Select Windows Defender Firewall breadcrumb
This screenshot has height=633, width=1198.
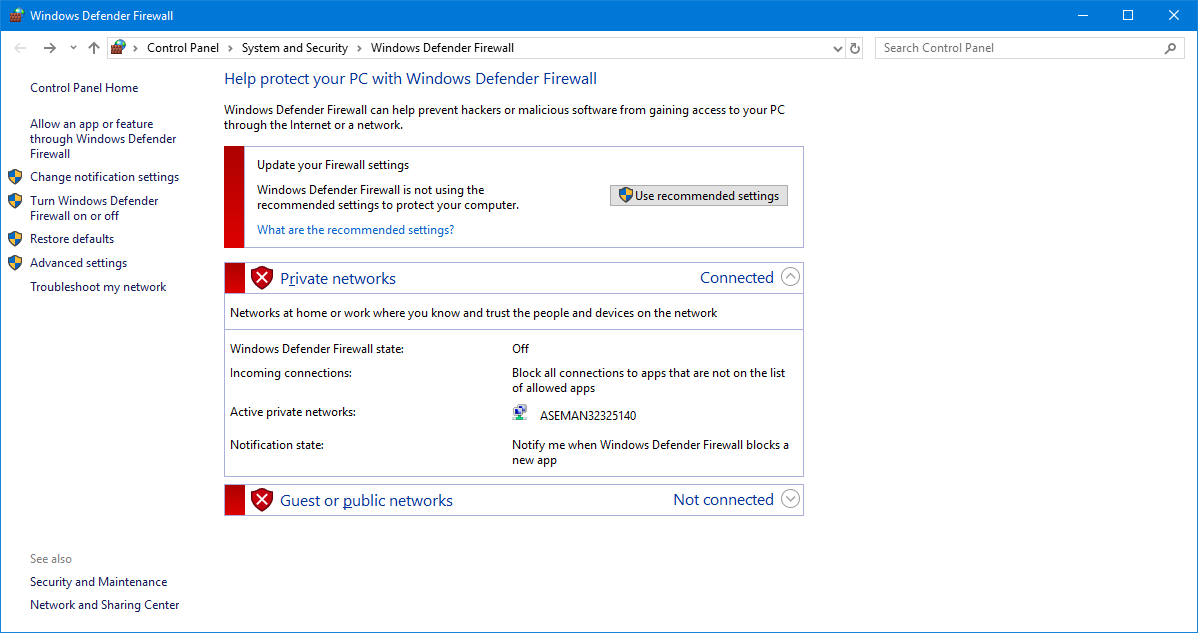[442, 48]
